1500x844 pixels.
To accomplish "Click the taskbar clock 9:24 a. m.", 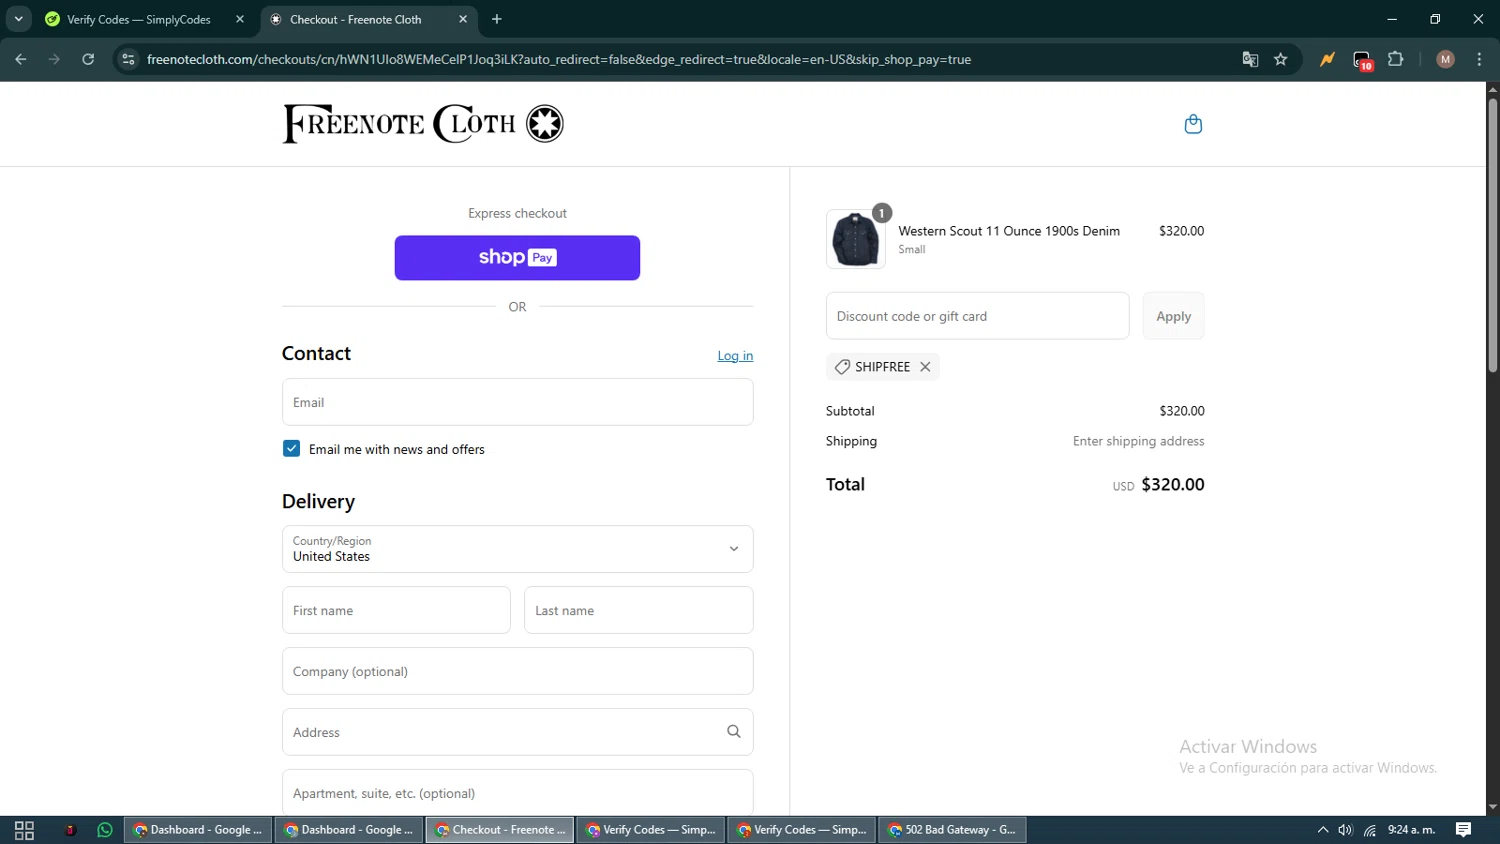I will pos(1411,830).
